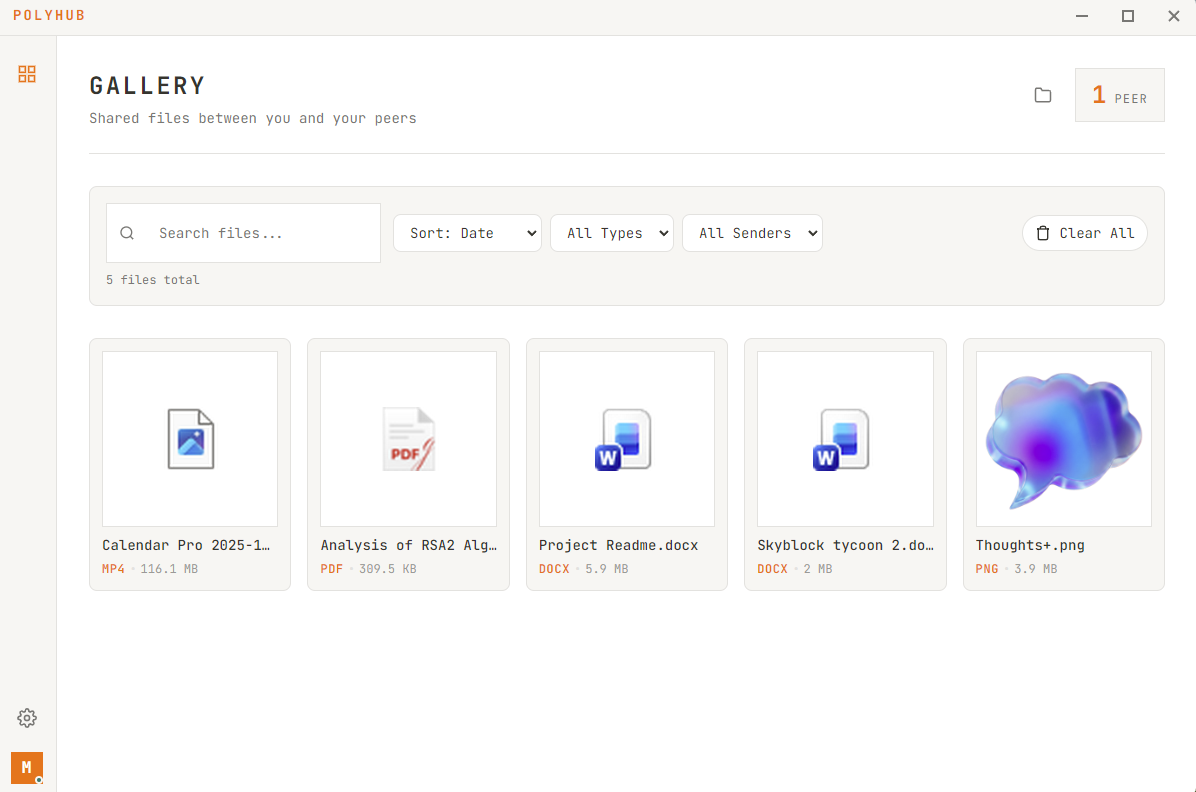The height and width of the screenshot is (792, 1196).
Task: Click the POLYHUB logo
Action: point(48,15)
